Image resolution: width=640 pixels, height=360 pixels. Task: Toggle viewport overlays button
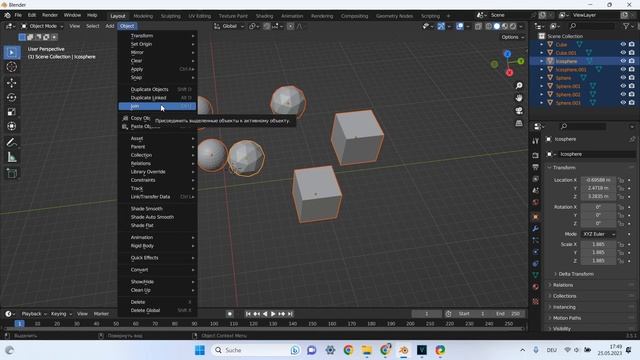click(x=460, y=26)
